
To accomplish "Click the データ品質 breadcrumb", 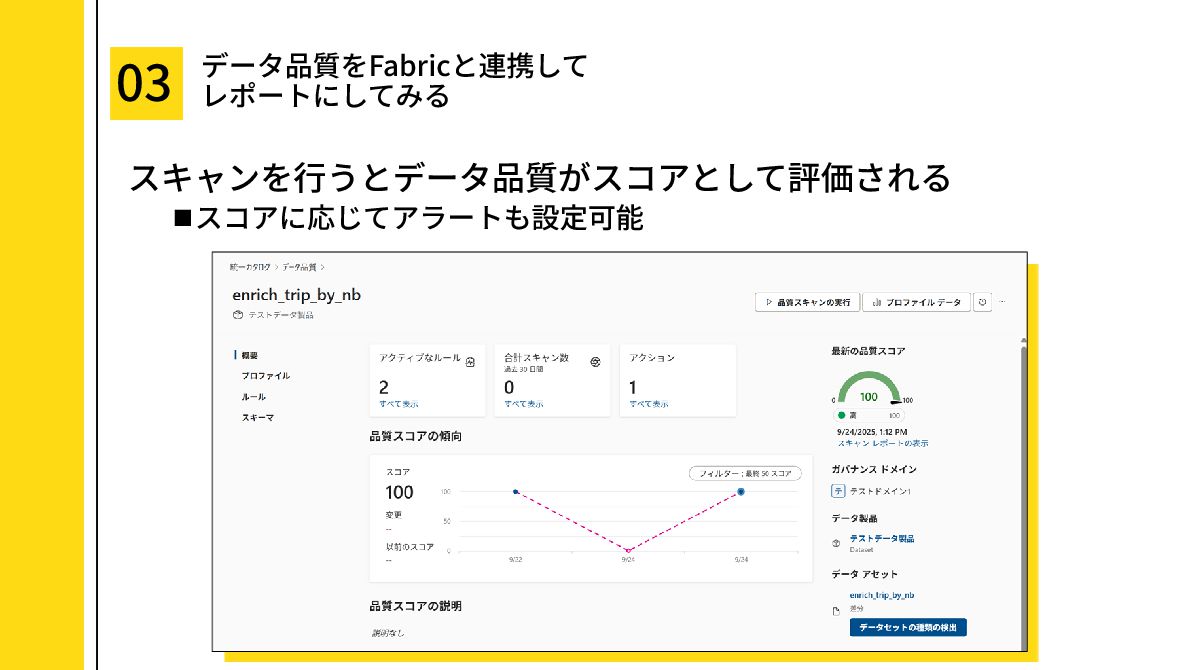I will click(x=299, y=267).
